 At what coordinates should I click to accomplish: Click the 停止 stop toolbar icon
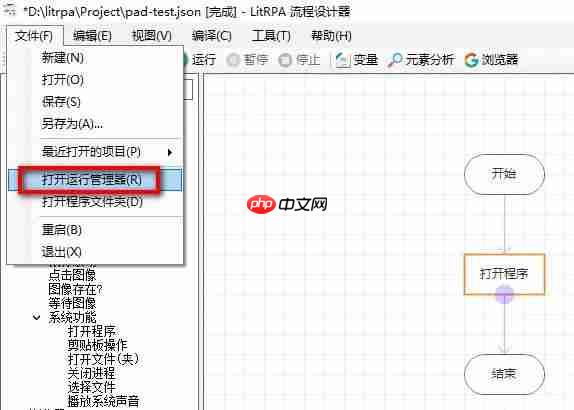[285, 60]
